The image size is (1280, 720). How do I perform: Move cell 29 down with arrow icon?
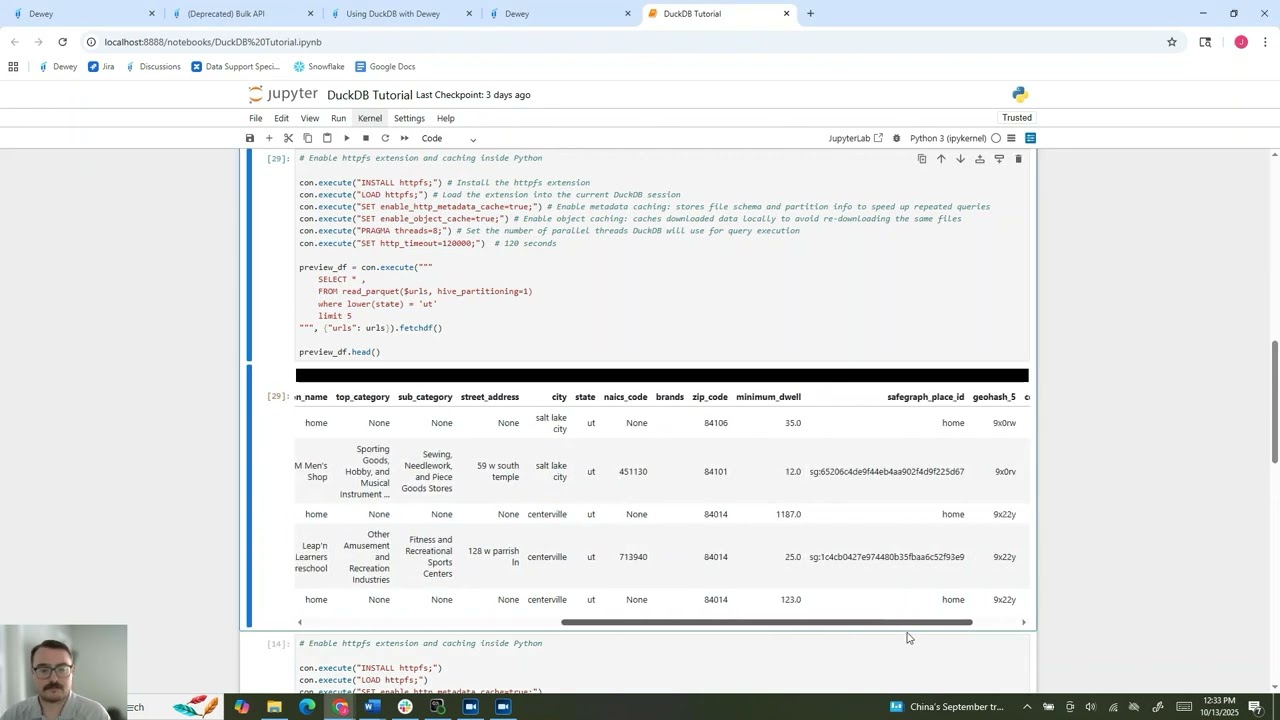[960, 159]
